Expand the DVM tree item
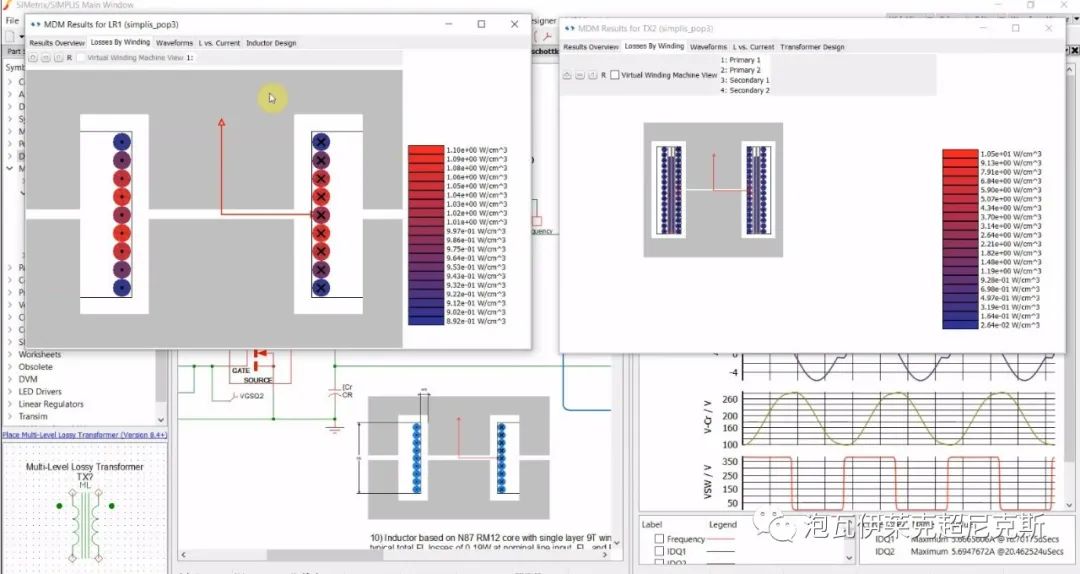 point(10,380)
